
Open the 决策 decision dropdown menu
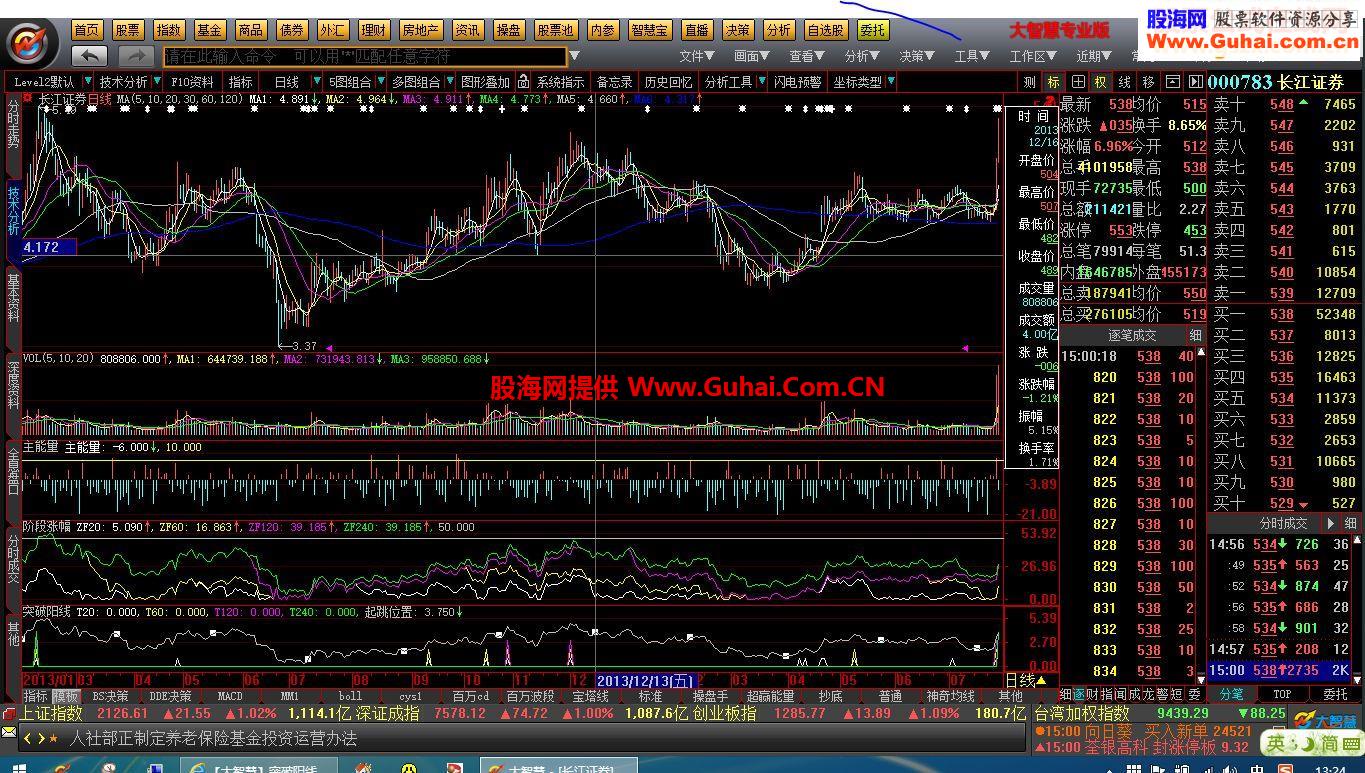pyautogui.click(x=917, y=56)
